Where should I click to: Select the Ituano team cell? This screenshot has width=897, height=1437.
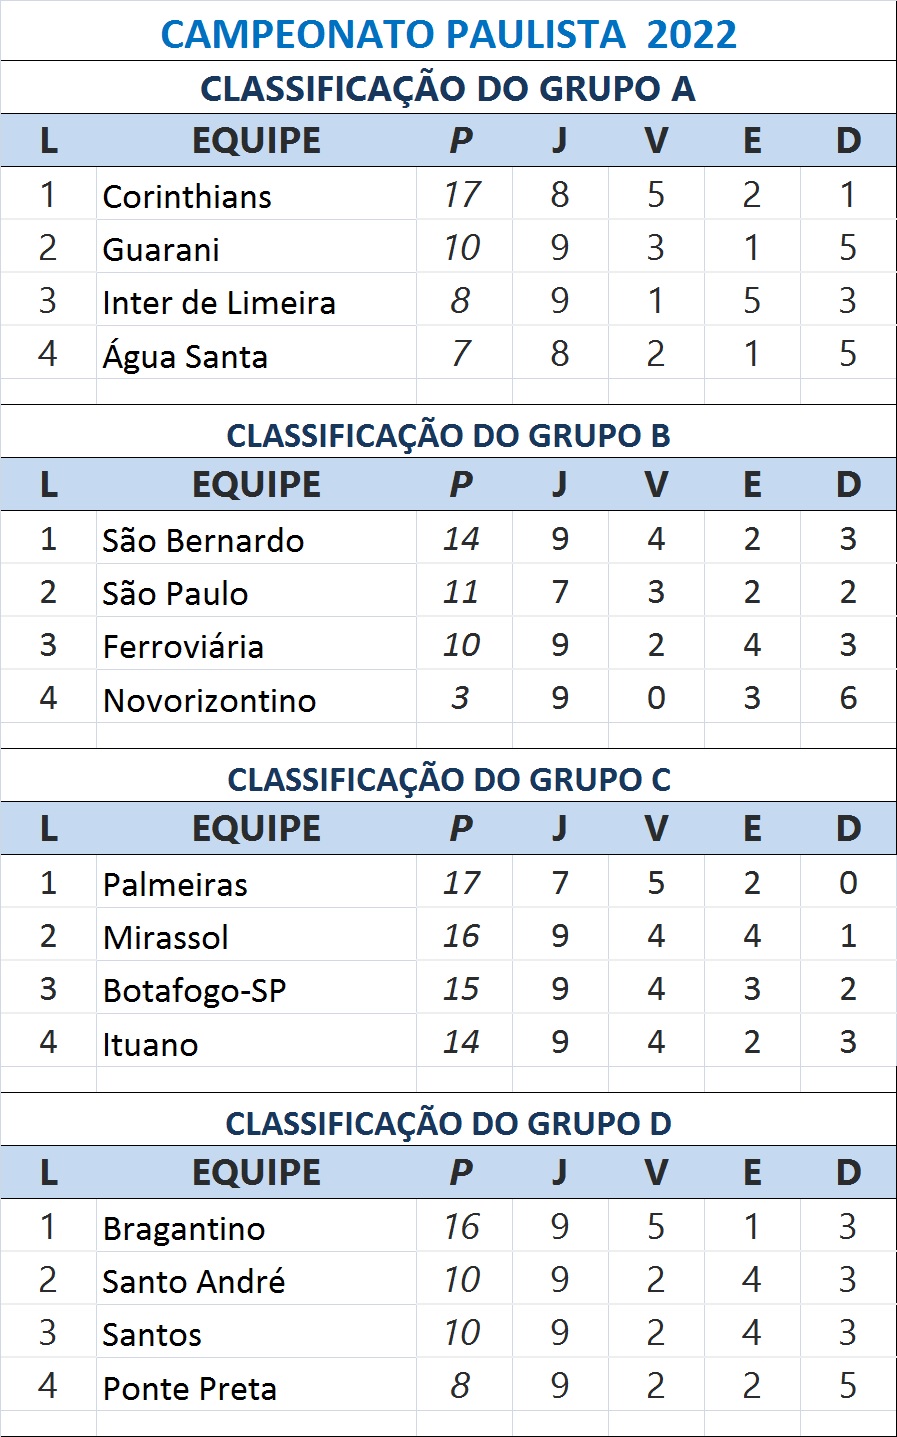point(151,1044)
